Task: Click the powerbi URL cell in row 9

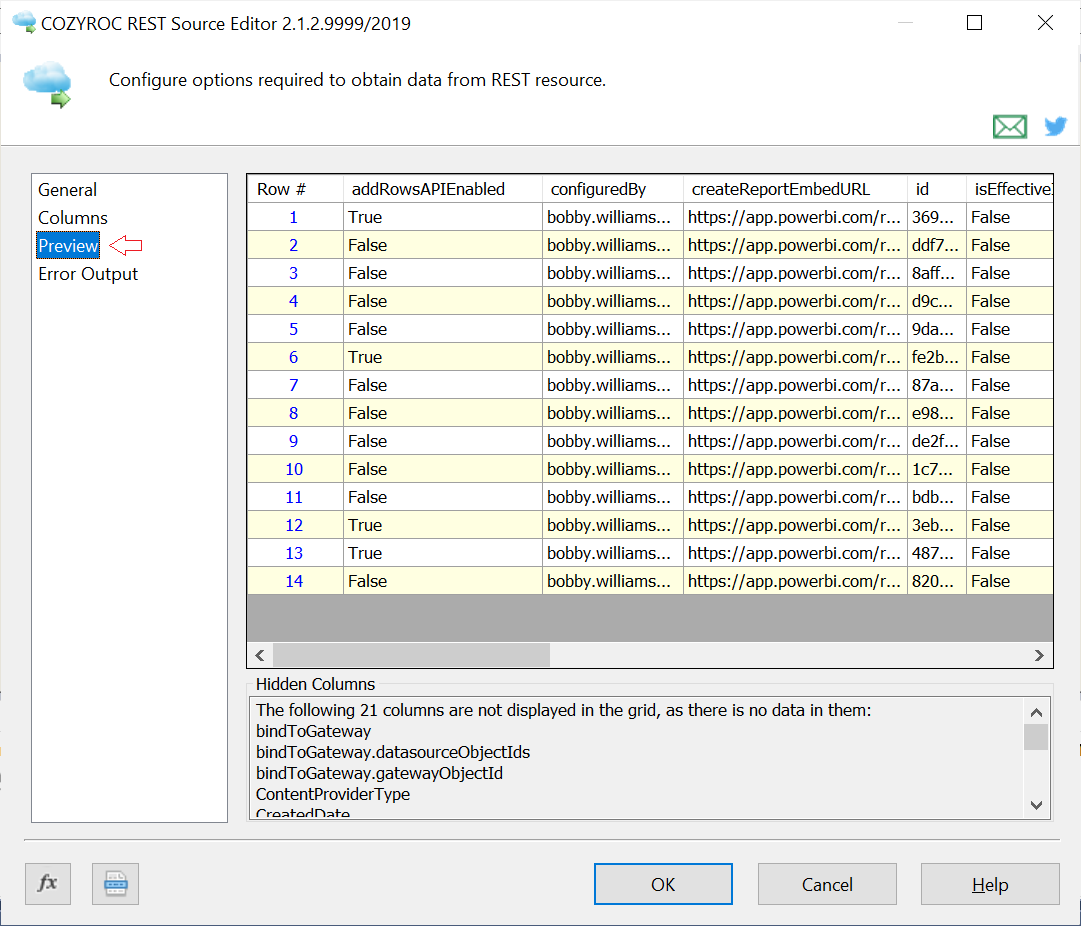Action: 795,441
